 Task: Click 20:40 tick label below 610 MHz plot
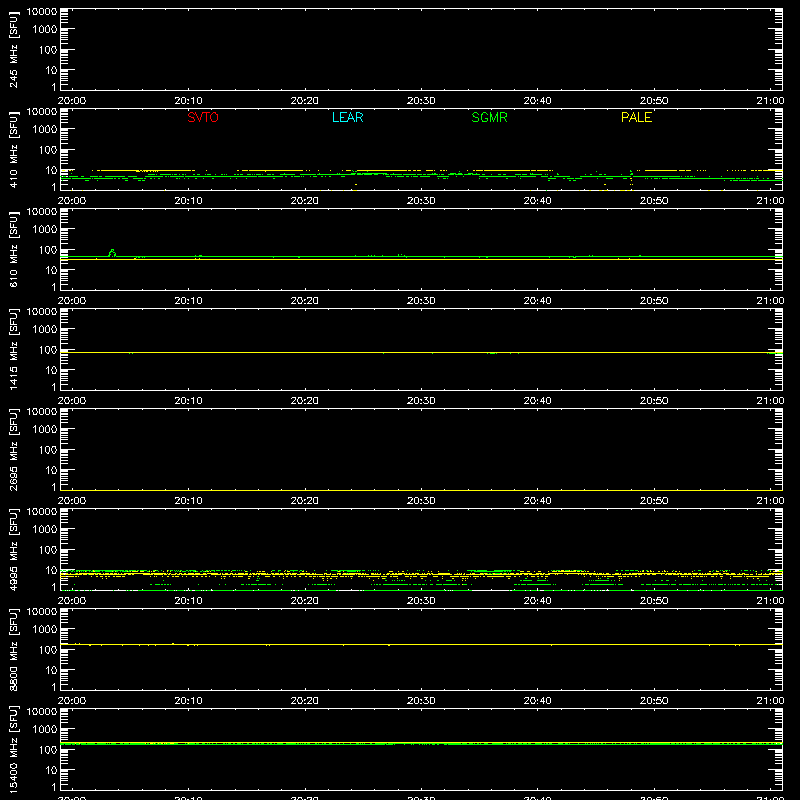click(x=537, y=301)
